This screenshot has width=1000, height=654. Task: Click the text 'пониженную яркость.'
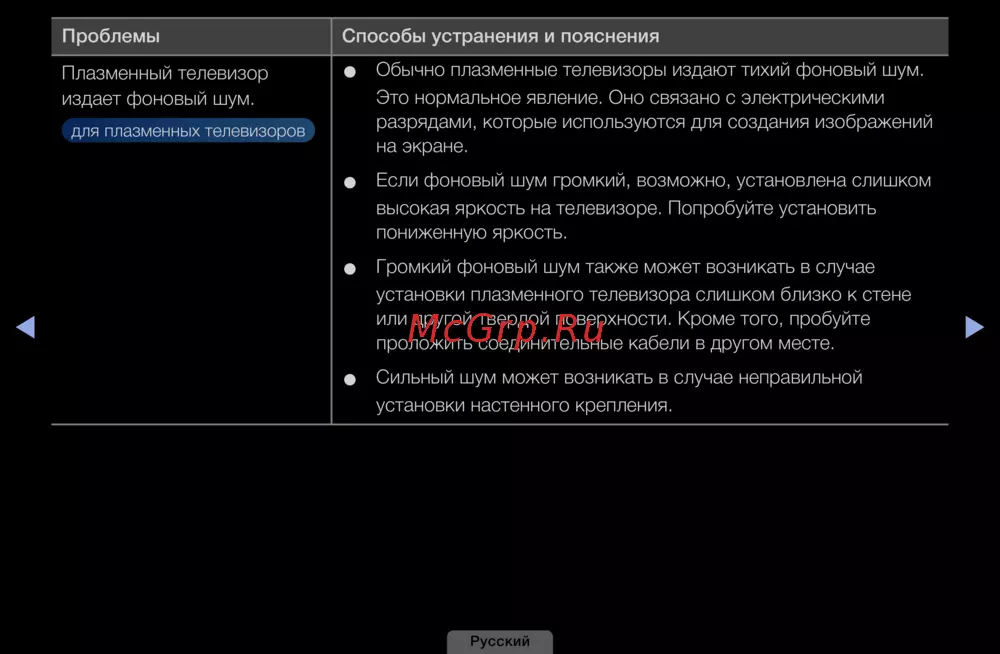coord(471,233)
